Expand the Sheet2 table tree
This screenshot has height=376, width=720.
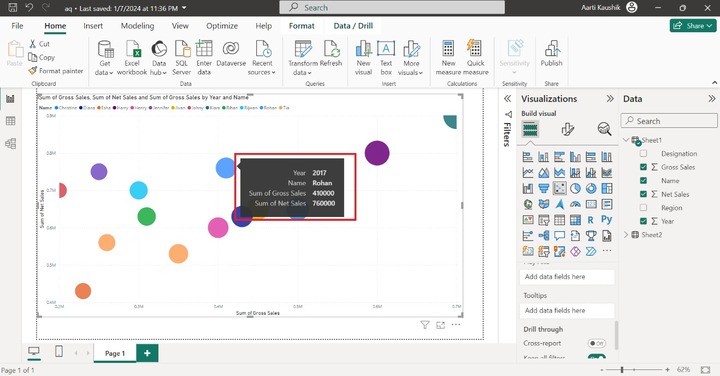[626, 235]
